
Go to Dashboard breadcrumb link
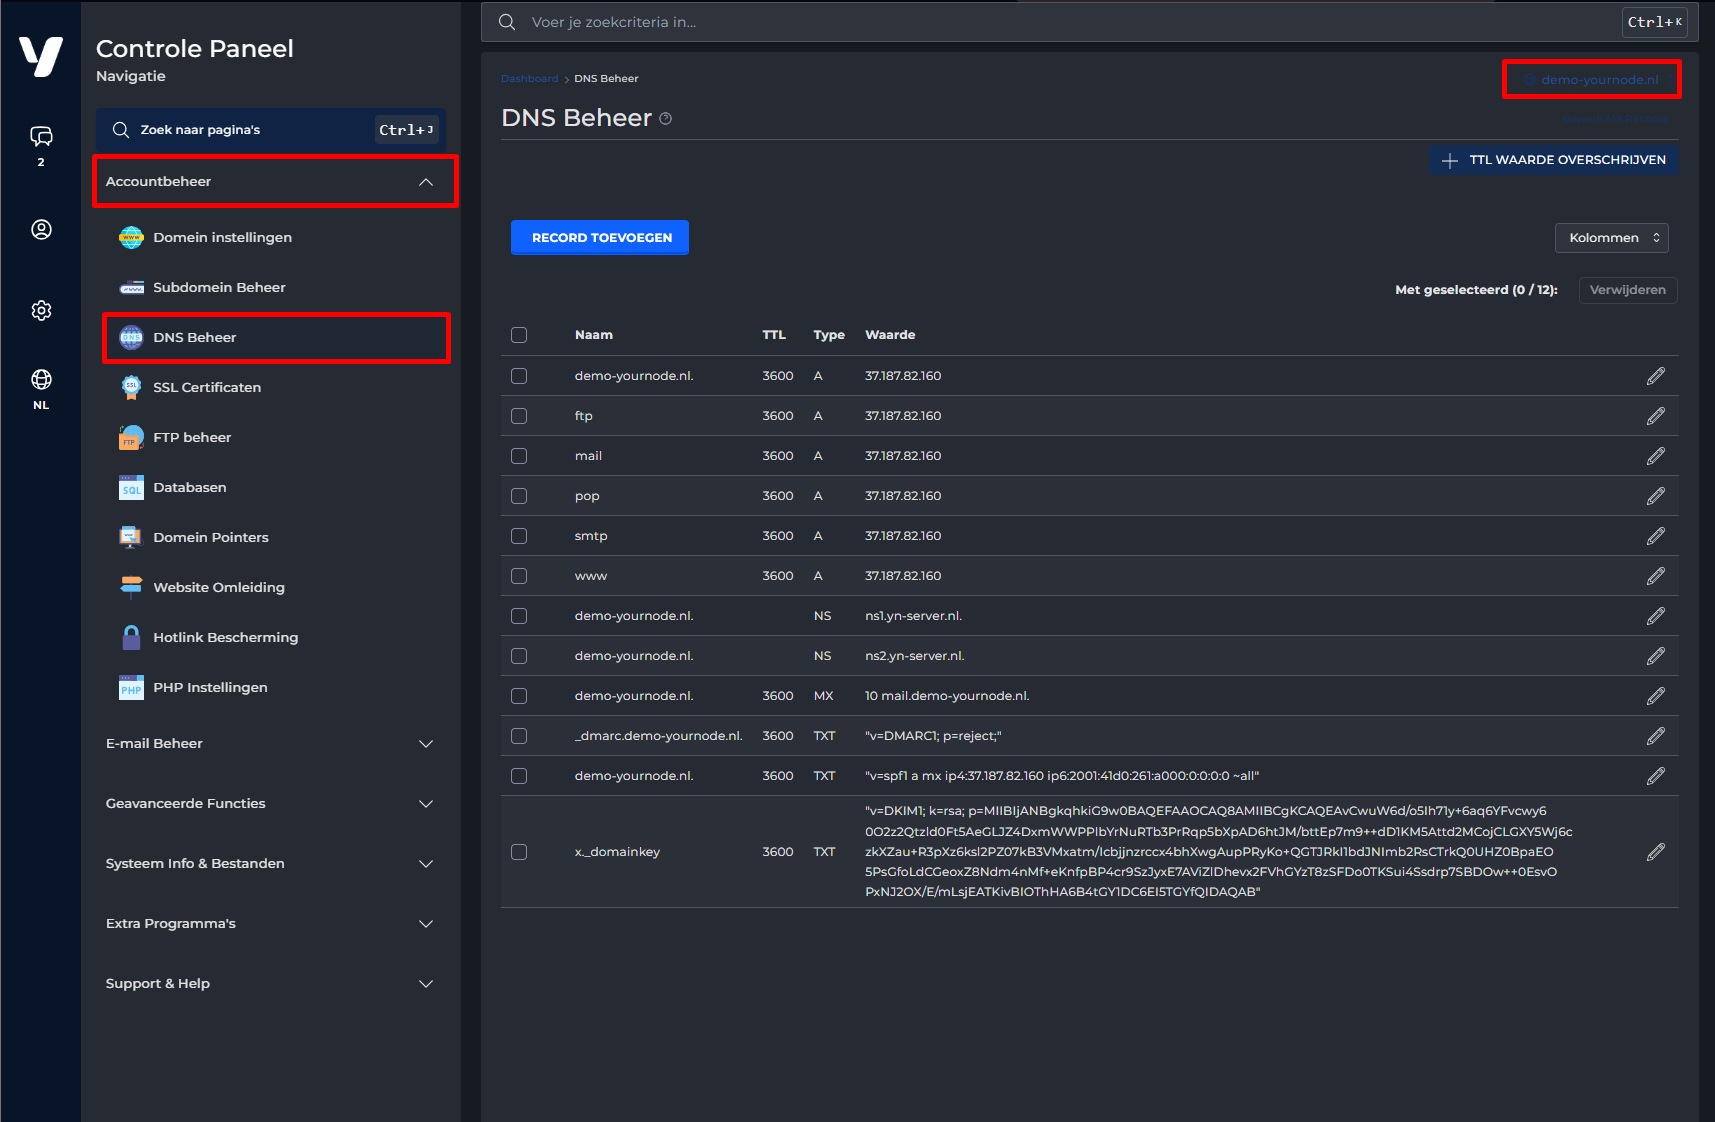click(530, 79)
